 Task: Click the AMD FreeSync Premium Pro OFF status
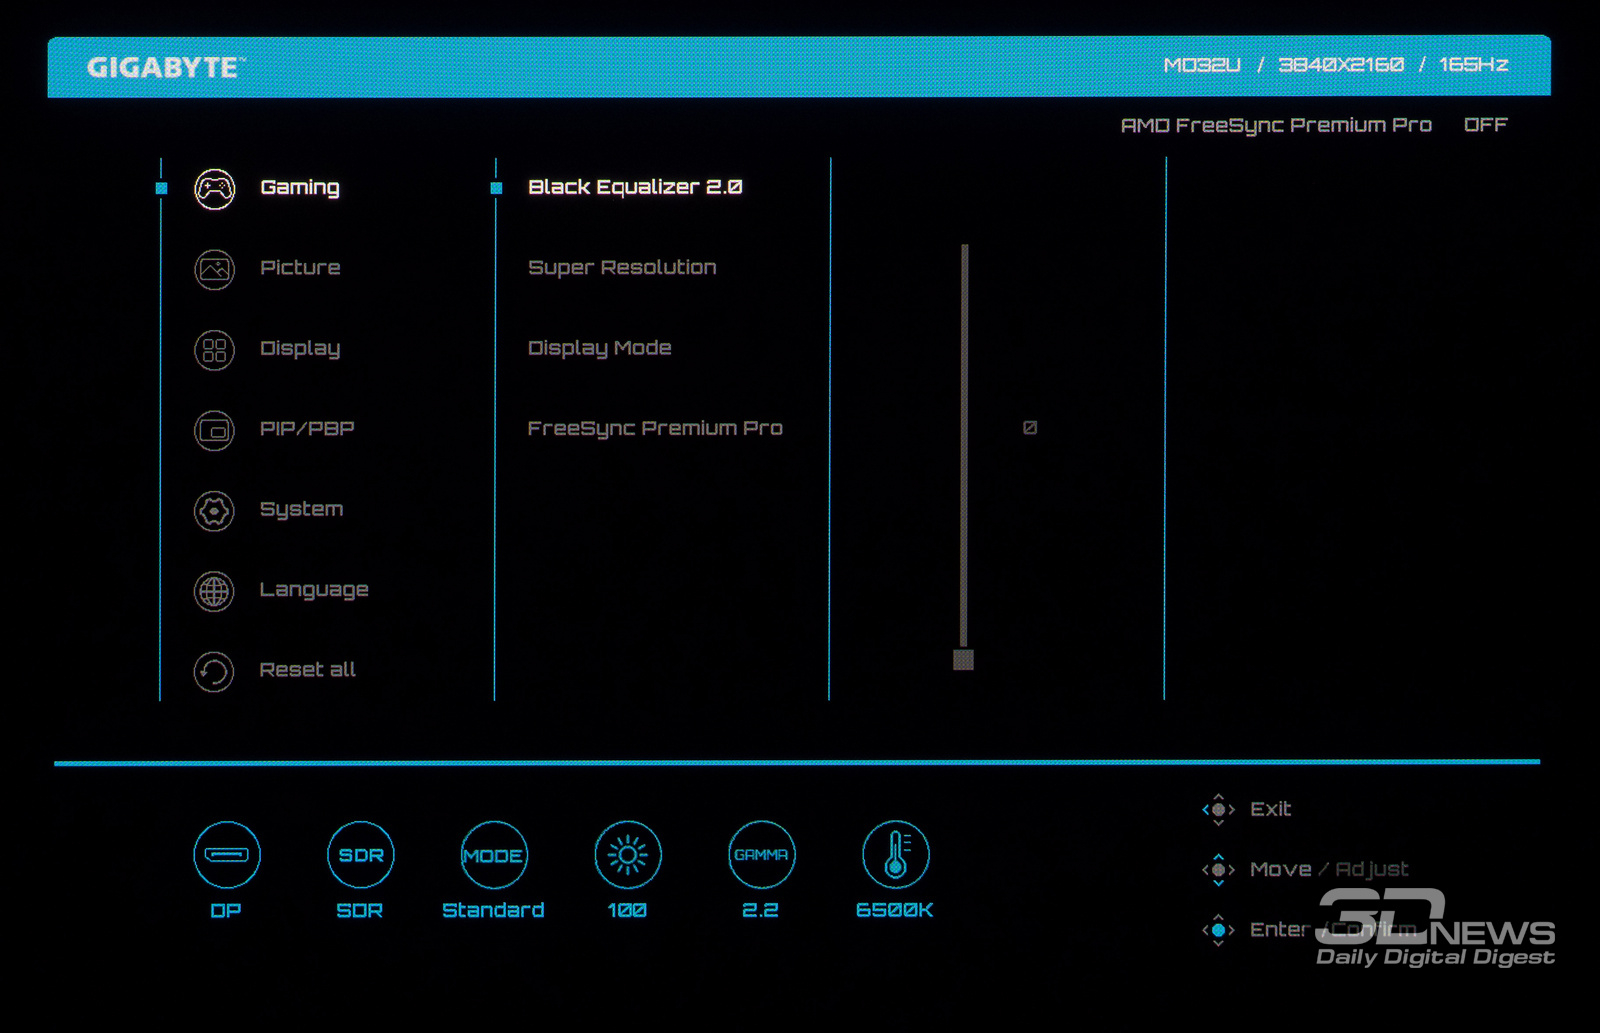tap(1314, 126)
